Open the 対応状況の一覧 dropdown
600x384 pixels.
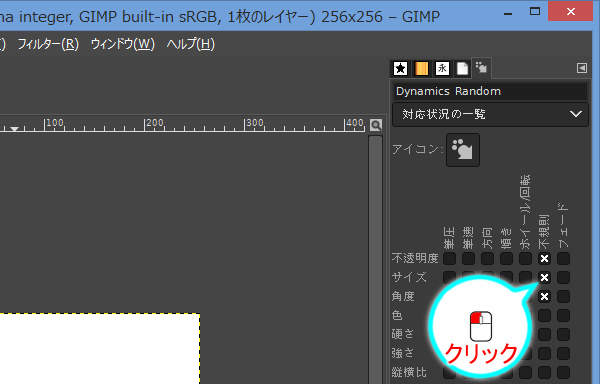coord(490,114)
